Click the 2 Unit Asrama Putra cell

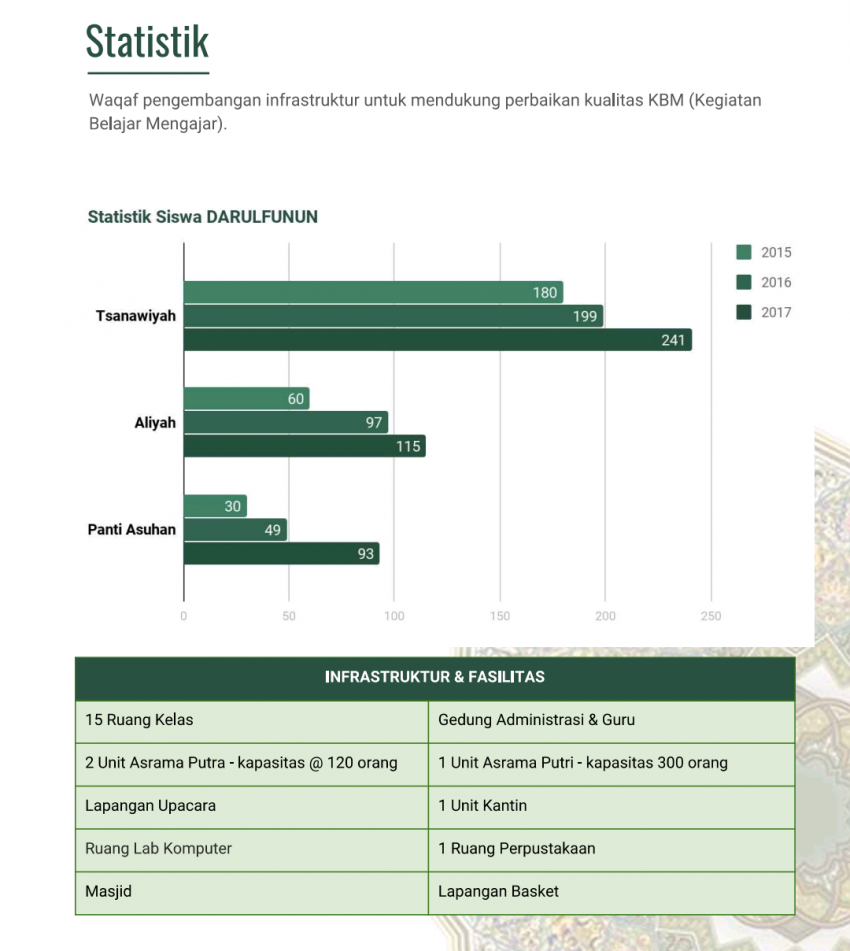click(x=252, y=764)
